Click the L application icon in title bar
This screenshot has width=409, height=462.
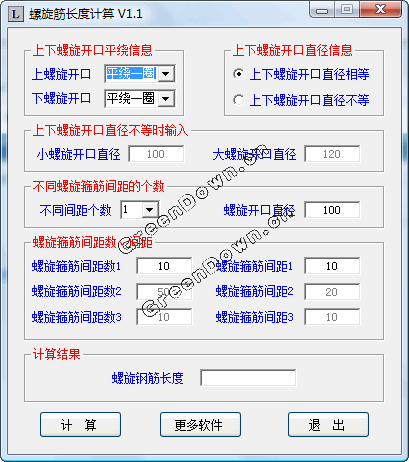point(16,14)
